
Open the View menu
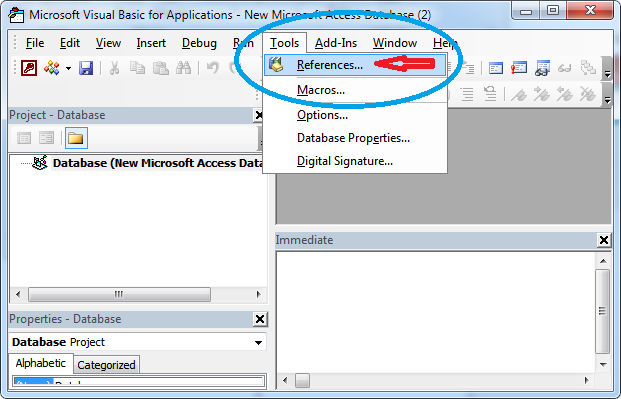pos(108,43)
